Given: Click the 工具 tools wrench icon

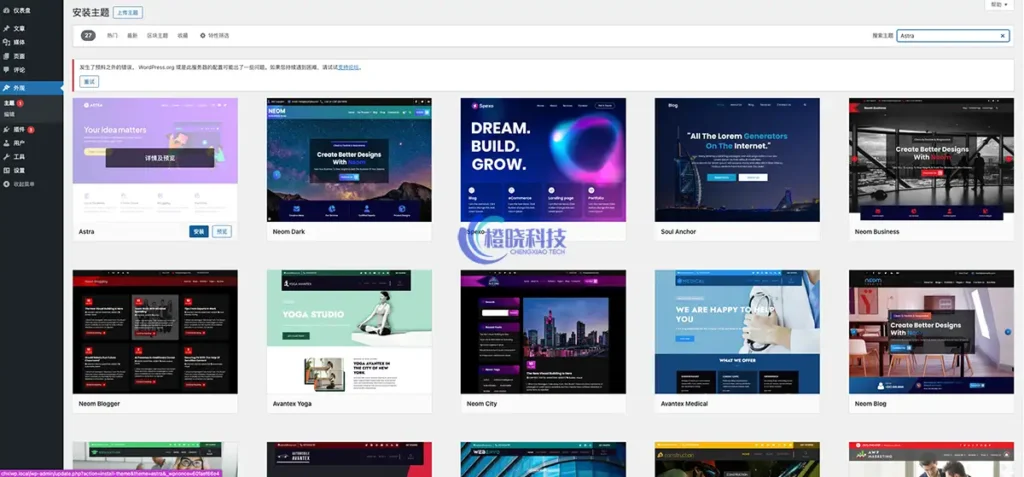Looking at the screenshot, I should tap(6, 157).
